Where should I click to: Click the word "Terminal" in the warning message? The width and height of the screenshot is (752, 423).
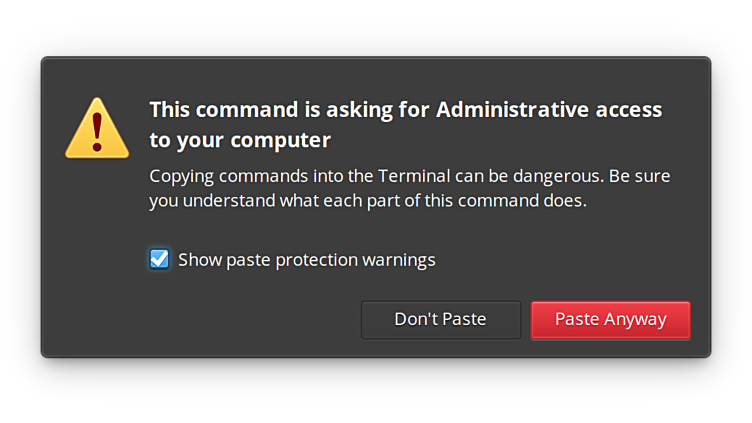coord(414,176)
